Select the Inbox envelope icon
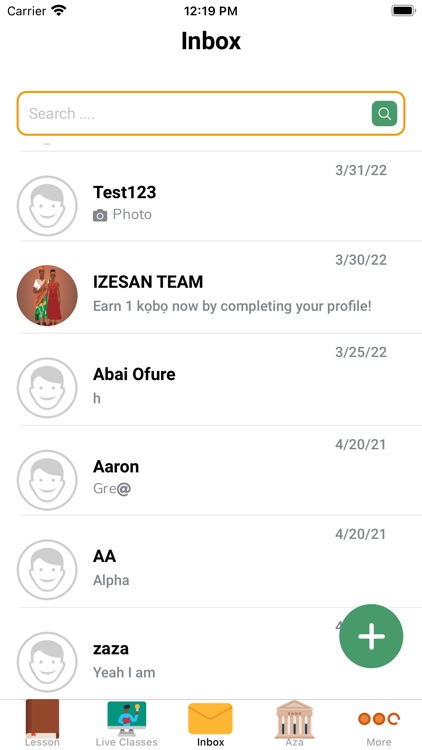Screen dimensions: 422x750 [x=211, y=718]
